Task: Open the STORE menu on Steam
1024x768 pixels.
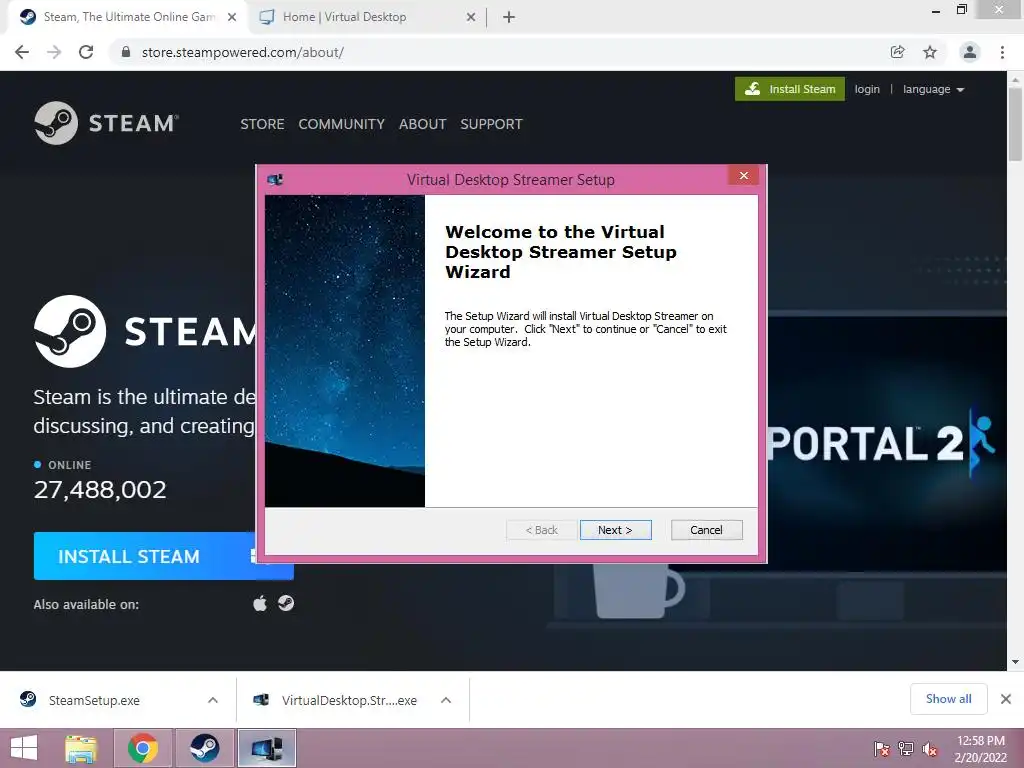Action: click(262, 124)
